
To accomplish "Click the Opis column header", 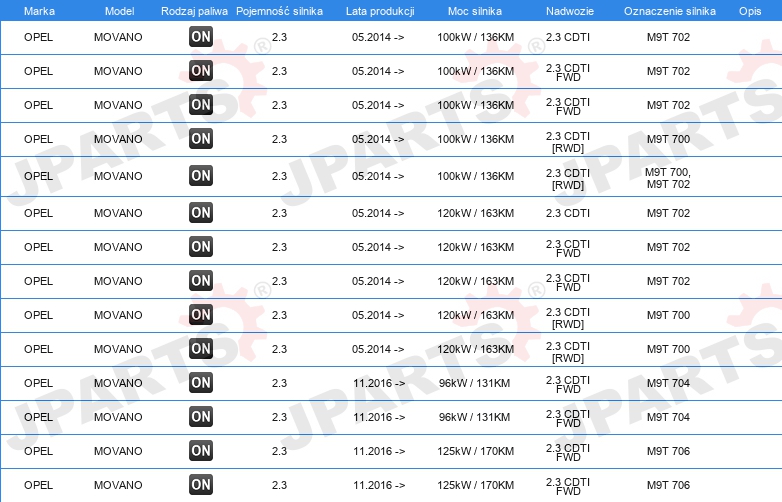I will tap(750, 11).
